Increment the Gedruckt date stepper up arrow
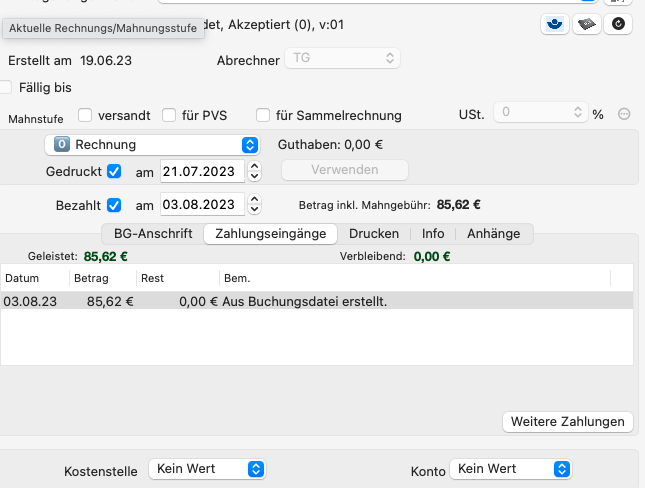The width and height of the screenshot is (645, 488). tap(255, 166)
